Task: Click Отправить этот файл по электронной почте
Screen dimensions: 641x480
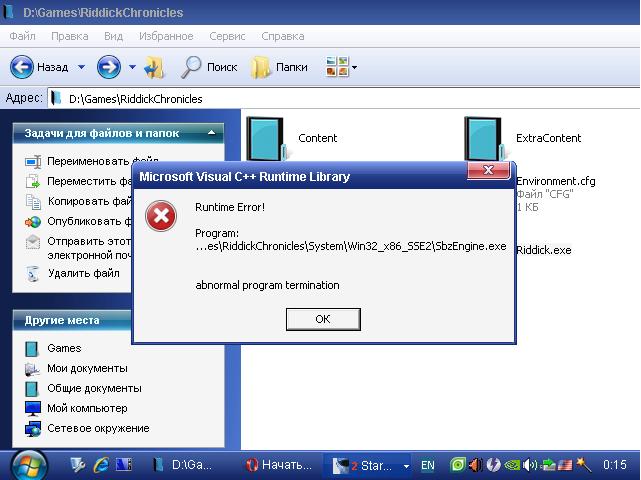Action: click(89, 248)
